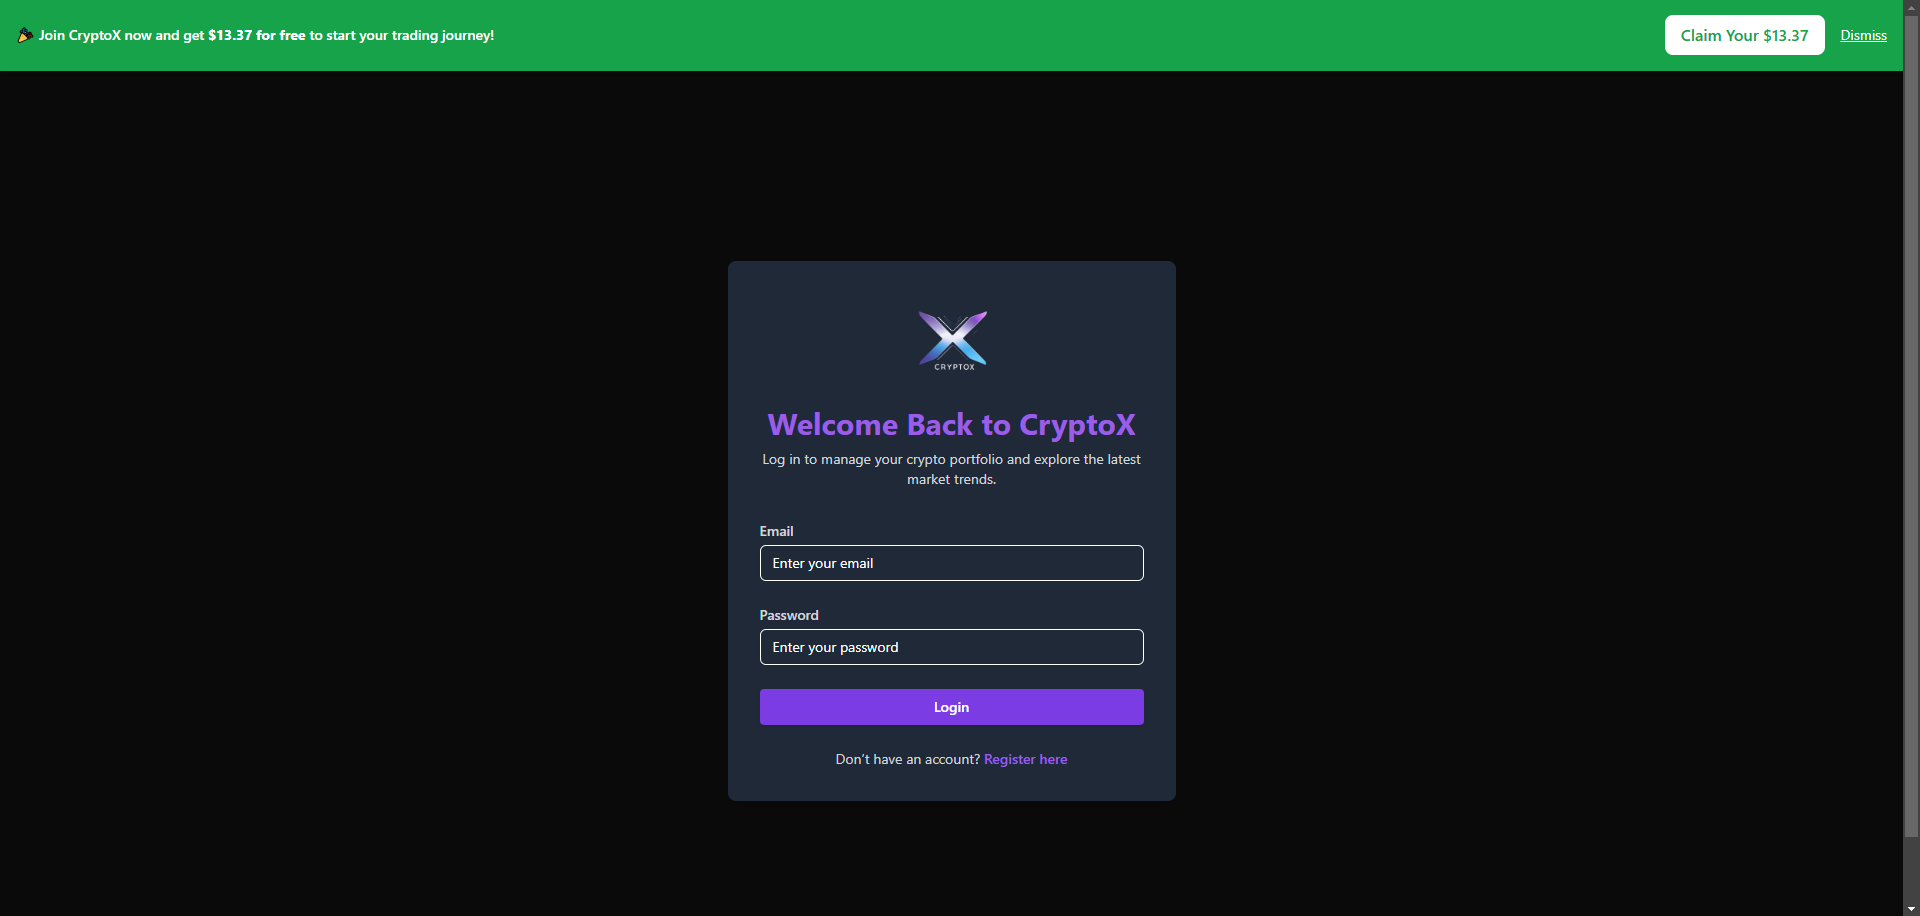Click the Password field label

pos(789,615)
